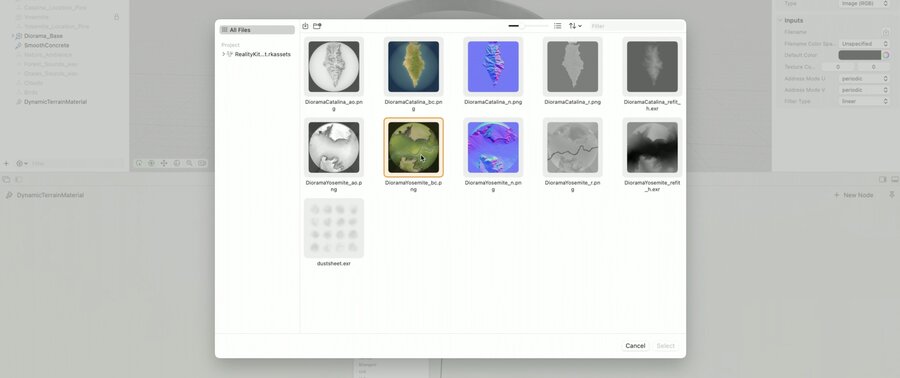The width and height of the screenshot is (900, 378).
Task: Click the DioramaCatalina_bc.png file name label
Action: [413, 105]
